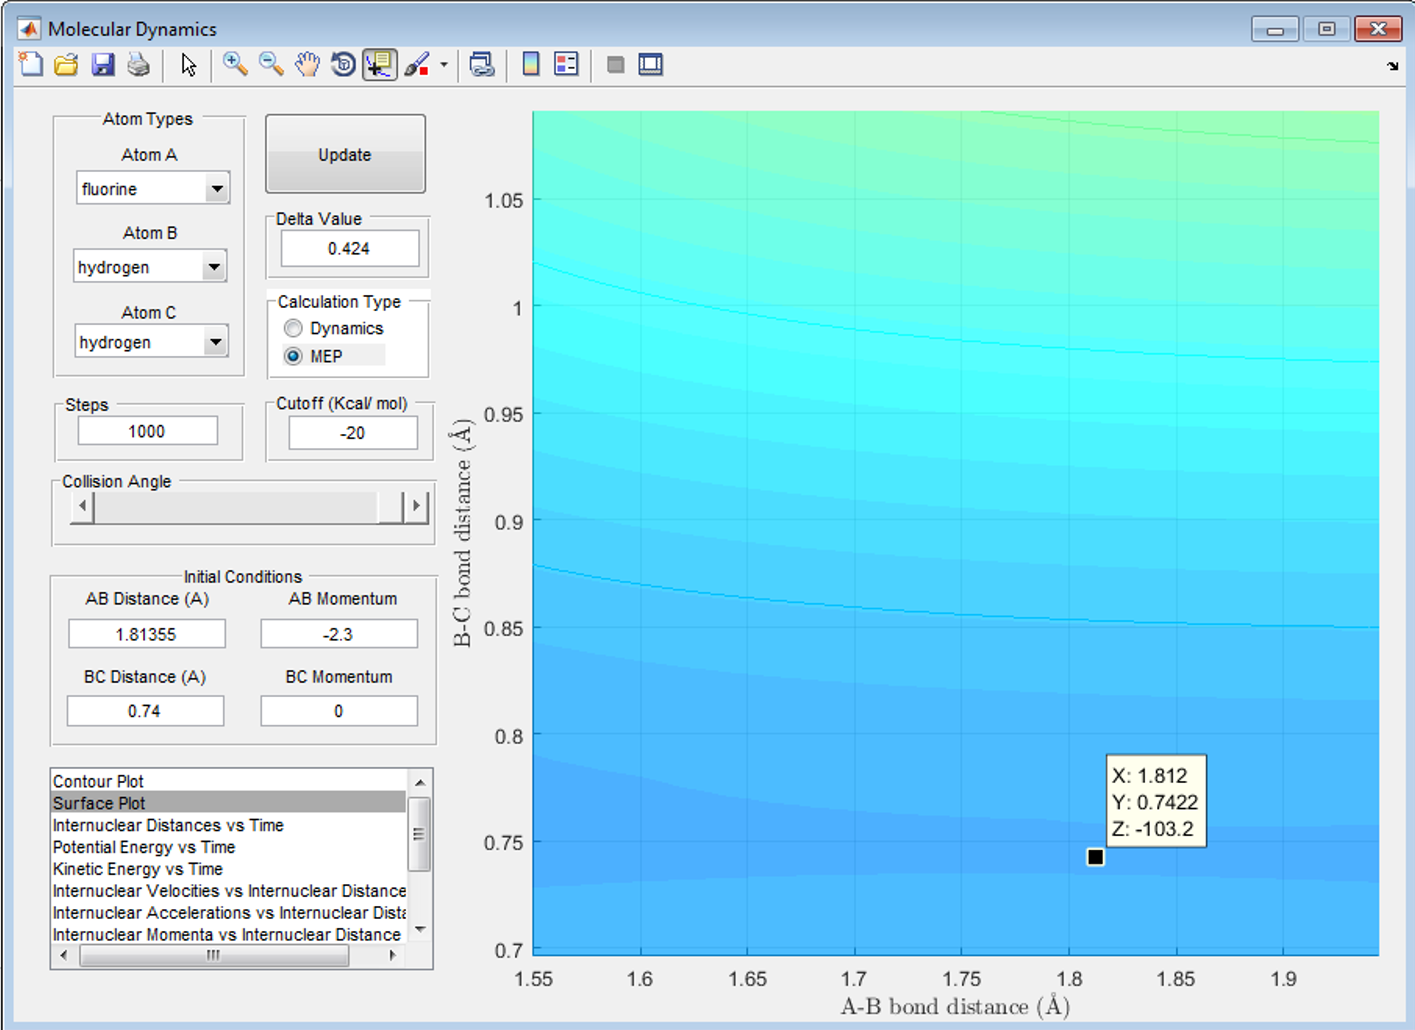The width and height of the screenshot is (1415, 1030).
Task: Expand the Atom C dropdown list
Action: [215, 342]
